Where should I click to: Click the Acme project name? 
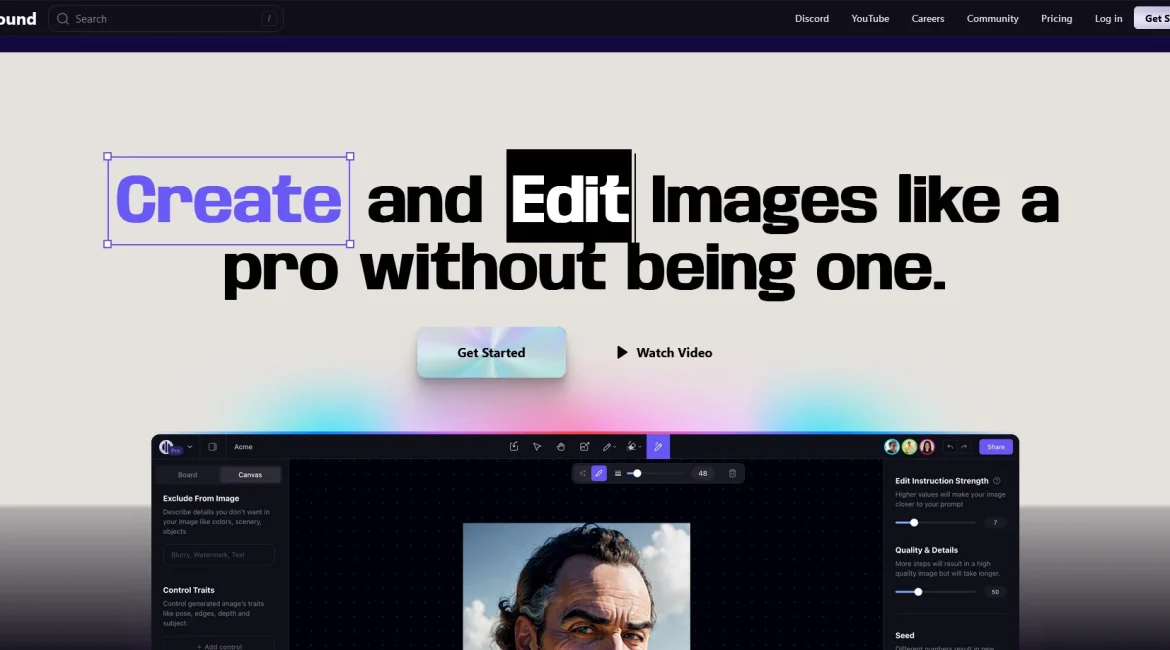(243, 447)
